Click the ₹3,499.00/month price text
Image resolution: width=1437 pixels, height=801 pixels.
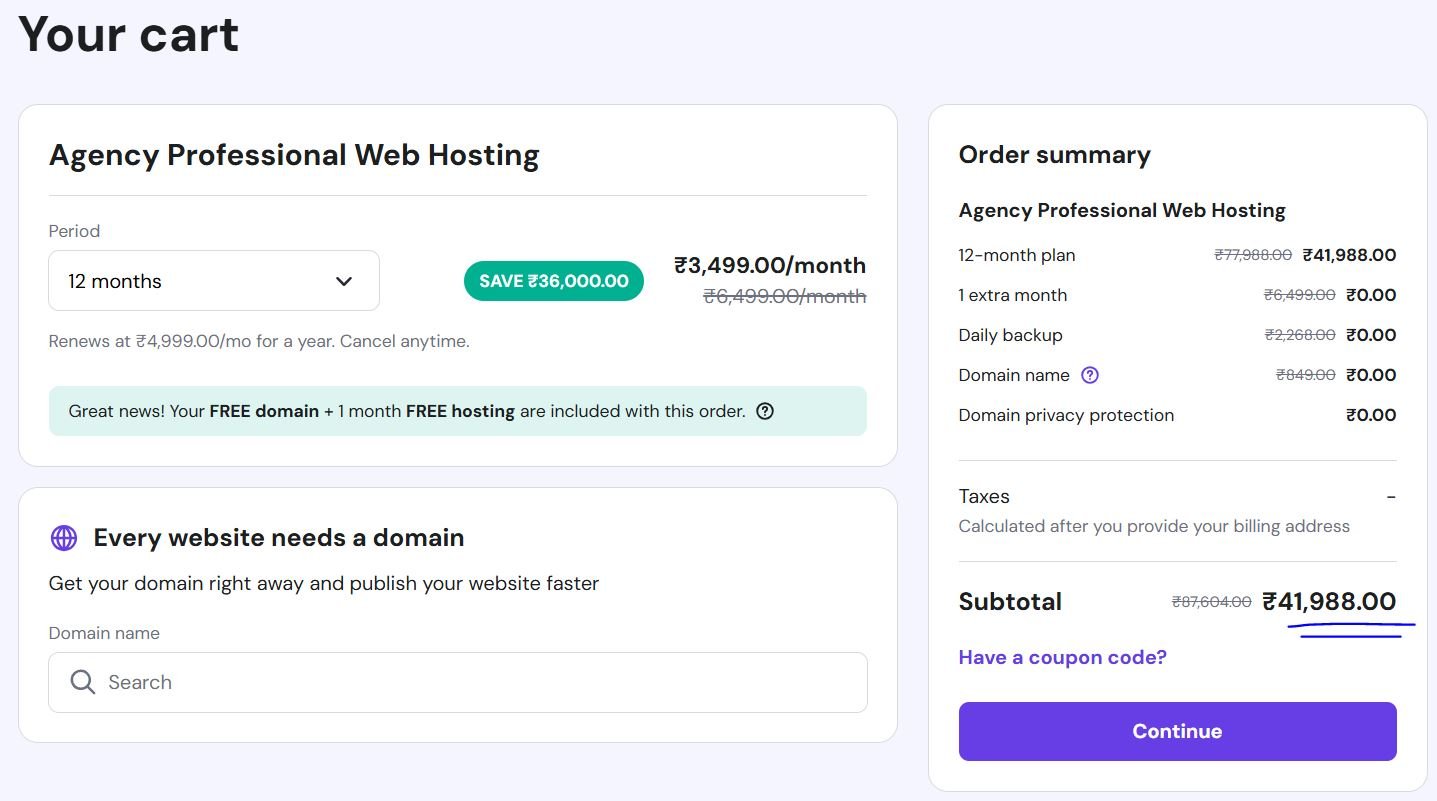click(x=769, y=265)
